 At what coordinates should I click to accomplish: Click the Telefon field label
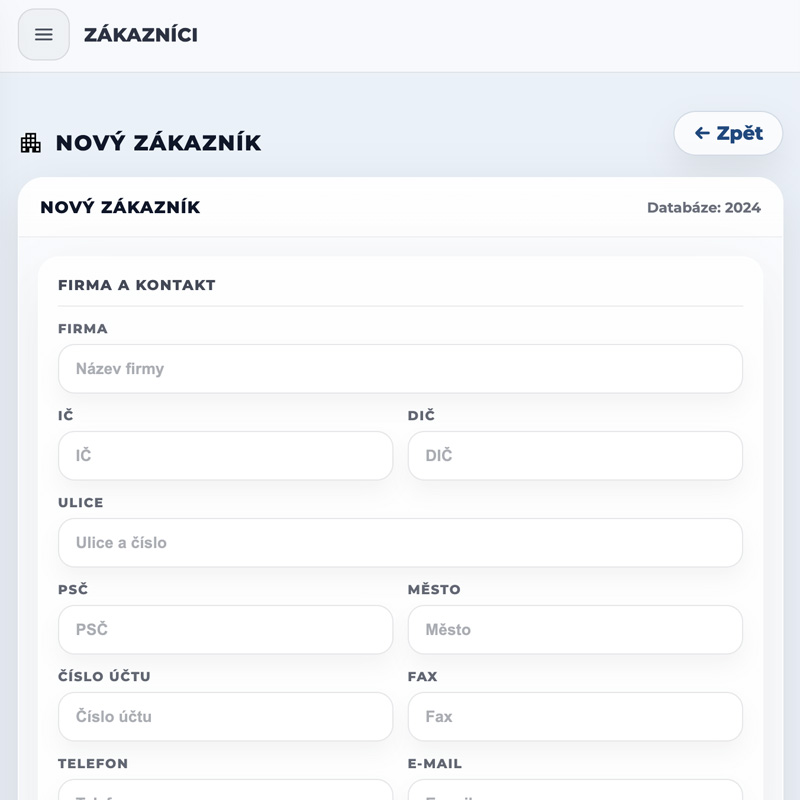click(93, 763)
